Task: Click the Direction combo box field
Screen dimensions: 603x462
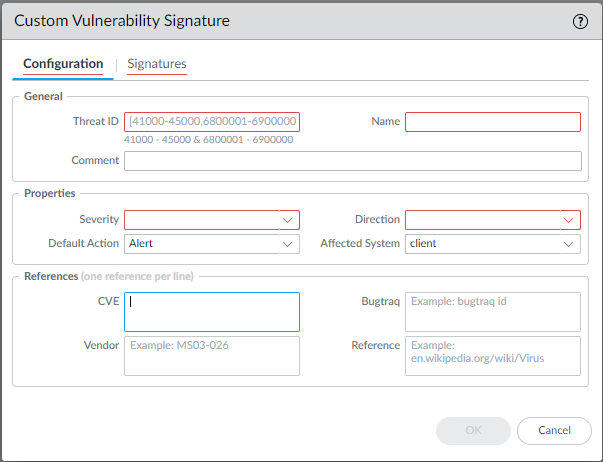Action: pyautogui.click(x=481, y=220)
